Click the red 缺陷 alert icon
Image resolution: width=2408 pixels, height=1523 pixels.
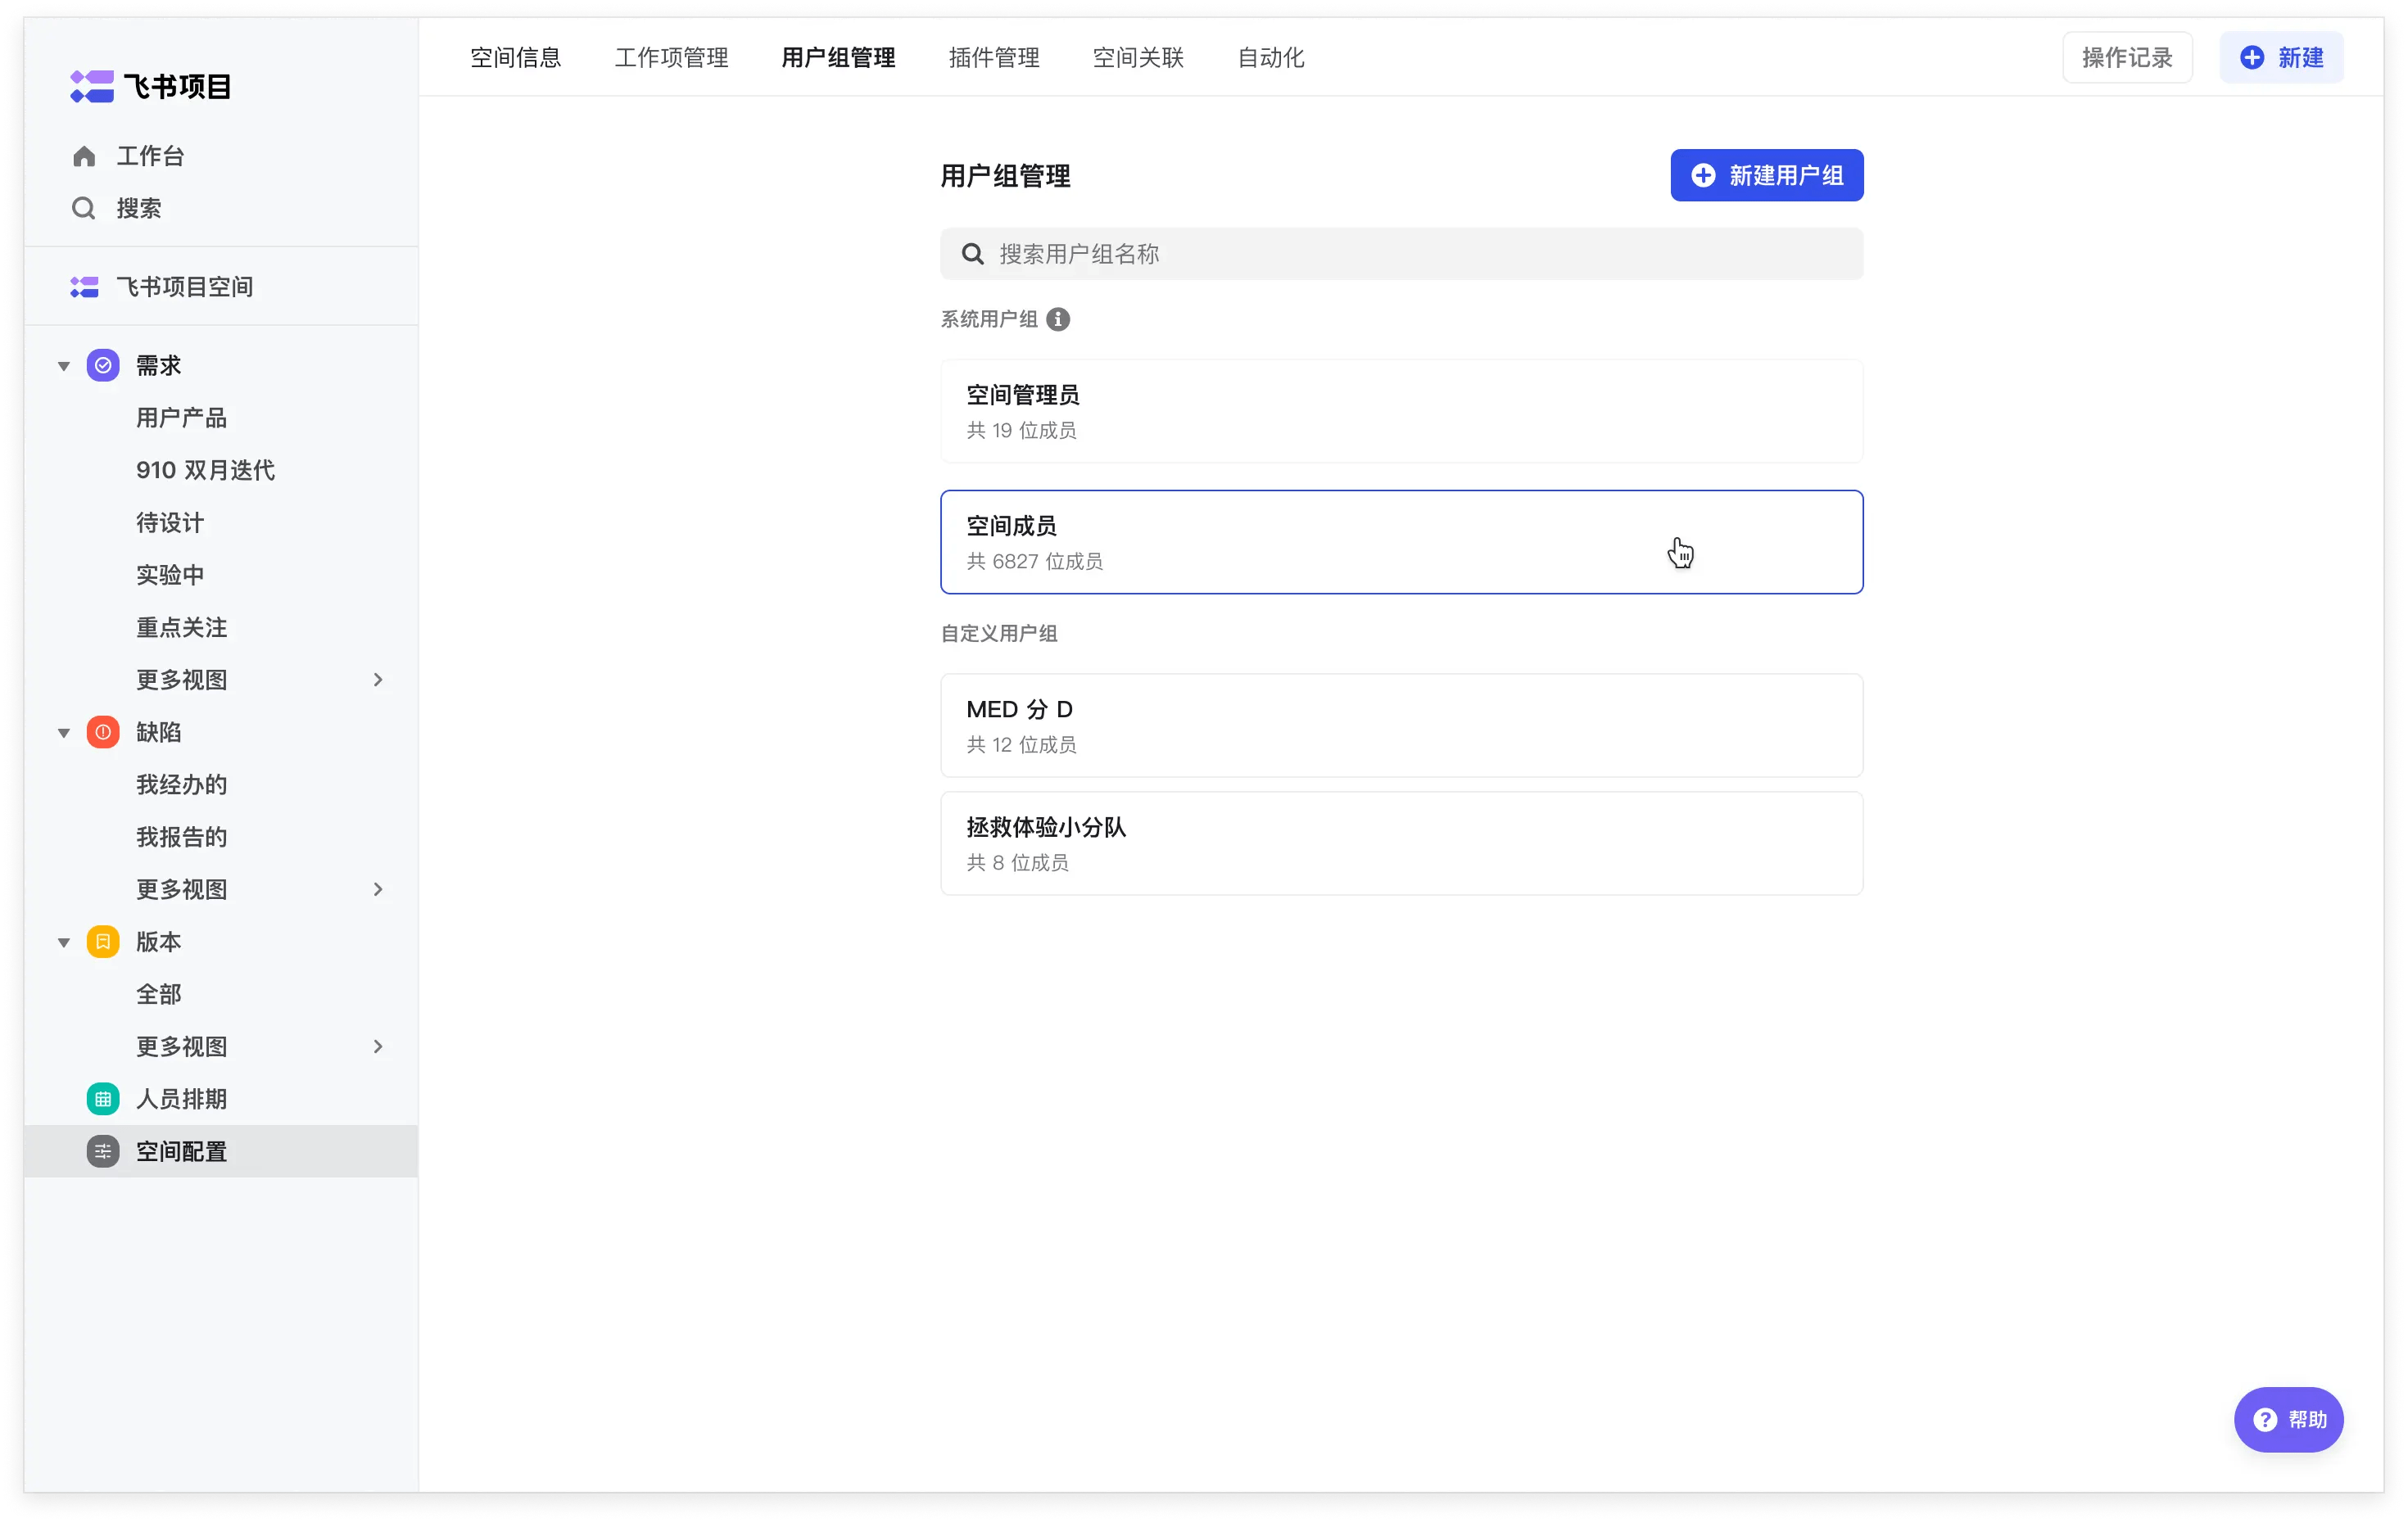(103, 732)
